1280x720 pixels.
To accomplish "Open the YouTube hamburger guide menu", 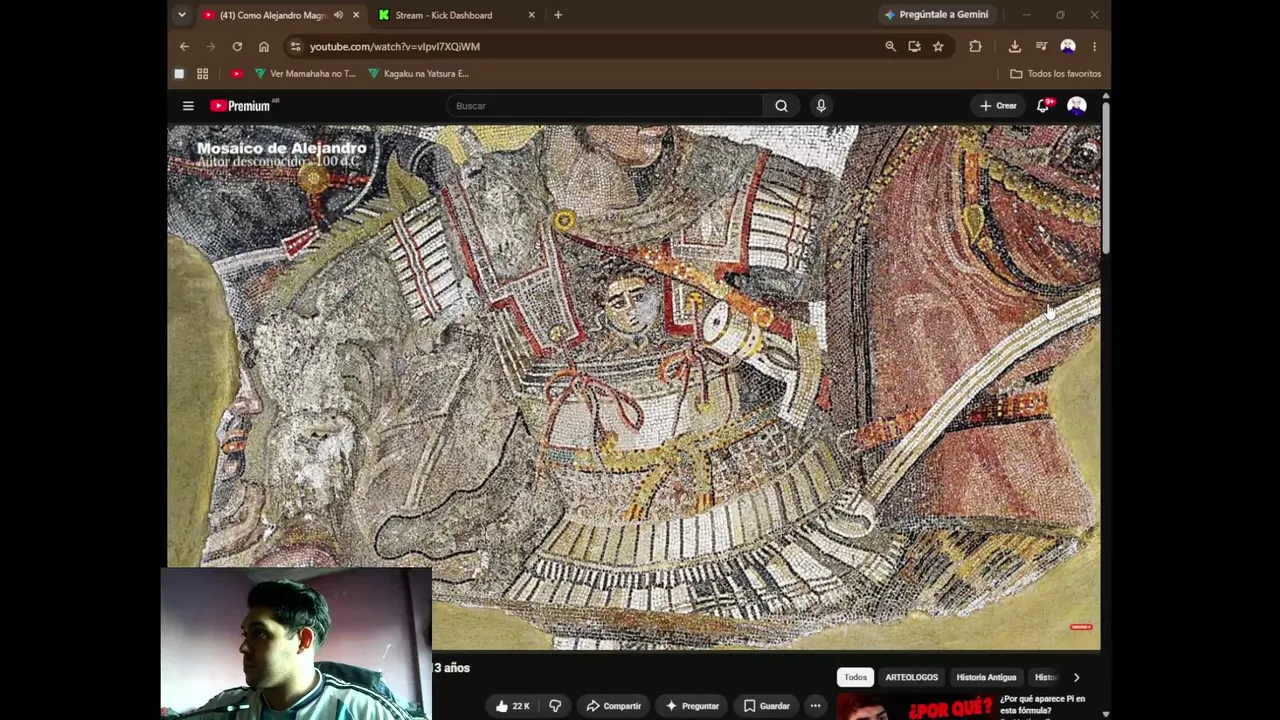I will (x=188, y=105).
